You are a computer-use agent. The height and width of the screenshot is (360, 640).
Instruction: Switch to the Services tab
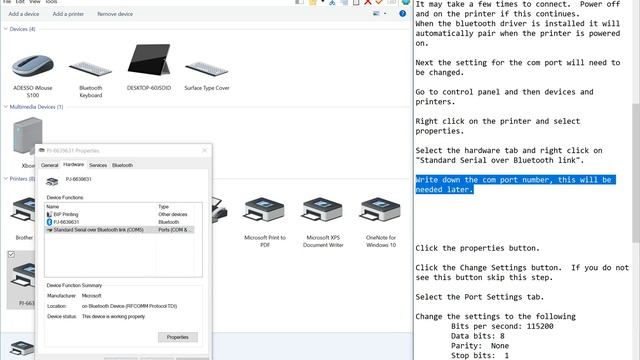tap(98, 165)
